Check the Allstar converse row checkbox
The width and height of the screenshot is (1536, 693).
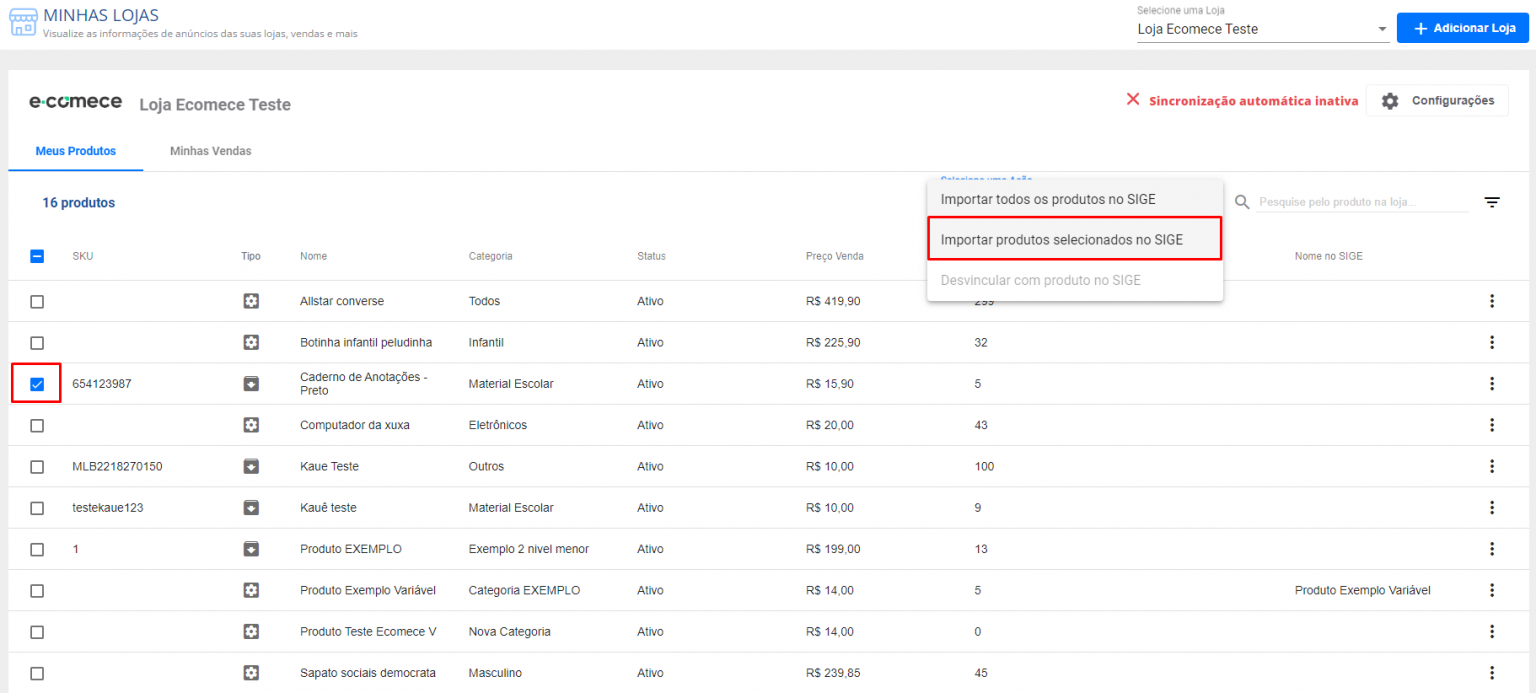point(37,301)
